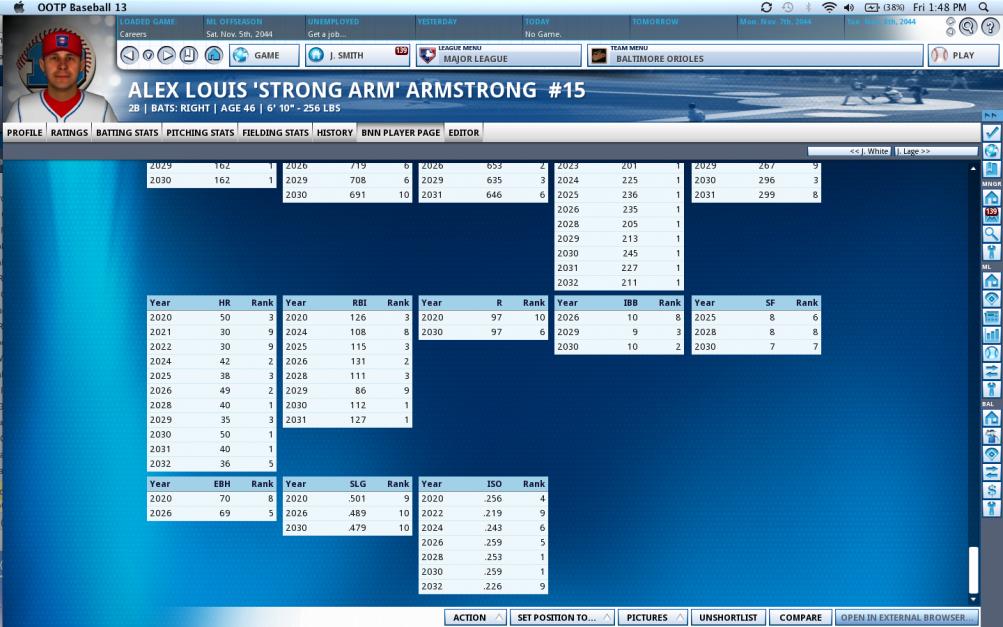1003x627 pixels.
Task: Click the home icon in top toolbar
Action: coord(213,55)
